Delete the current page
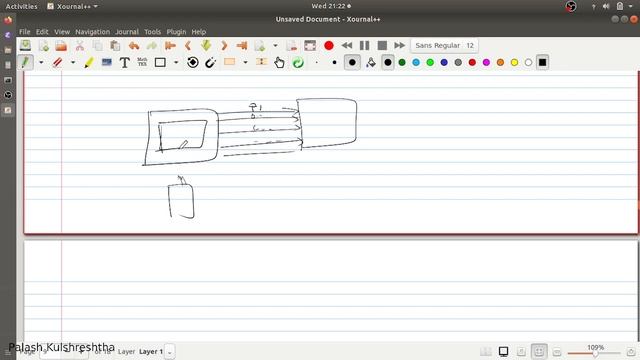The image size is (640, 360). coord(292,46)
